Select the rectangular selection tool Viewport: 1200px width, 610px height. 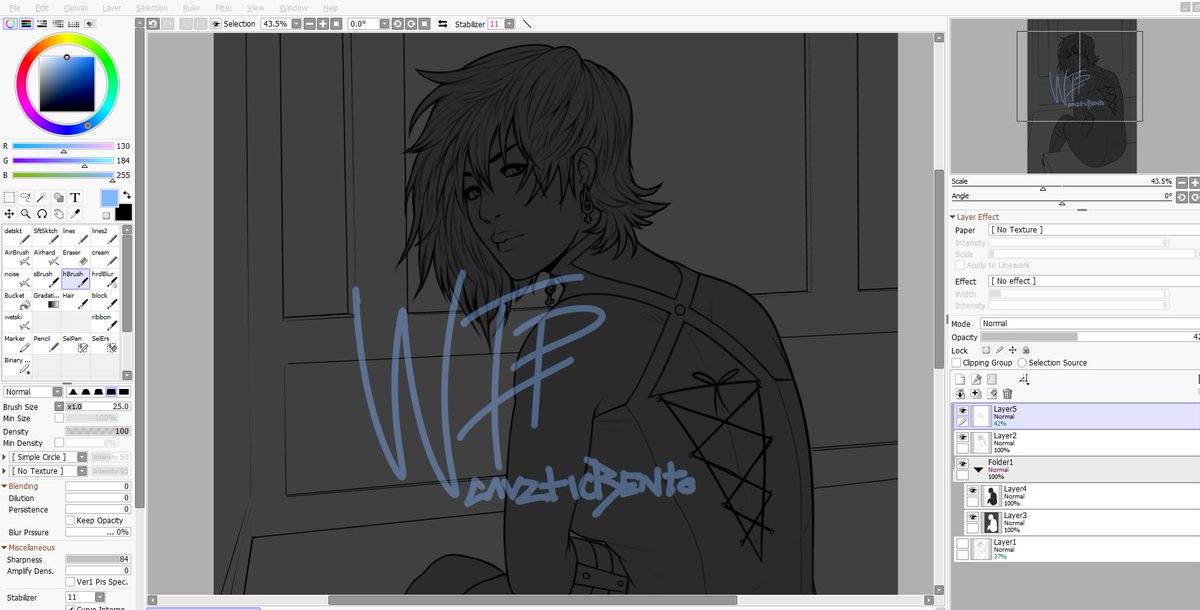pyautogui.click(x=9, y=197)
